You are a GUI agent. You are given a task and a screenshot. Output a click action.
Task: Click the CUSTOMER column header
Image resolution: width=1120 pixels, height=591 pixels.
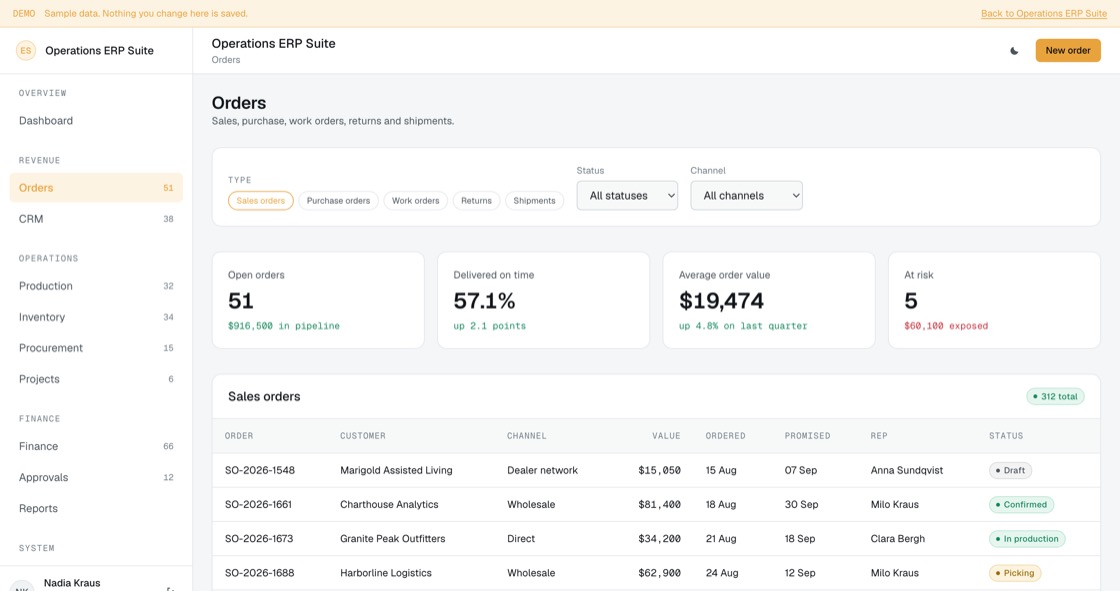tap(363, 436)
